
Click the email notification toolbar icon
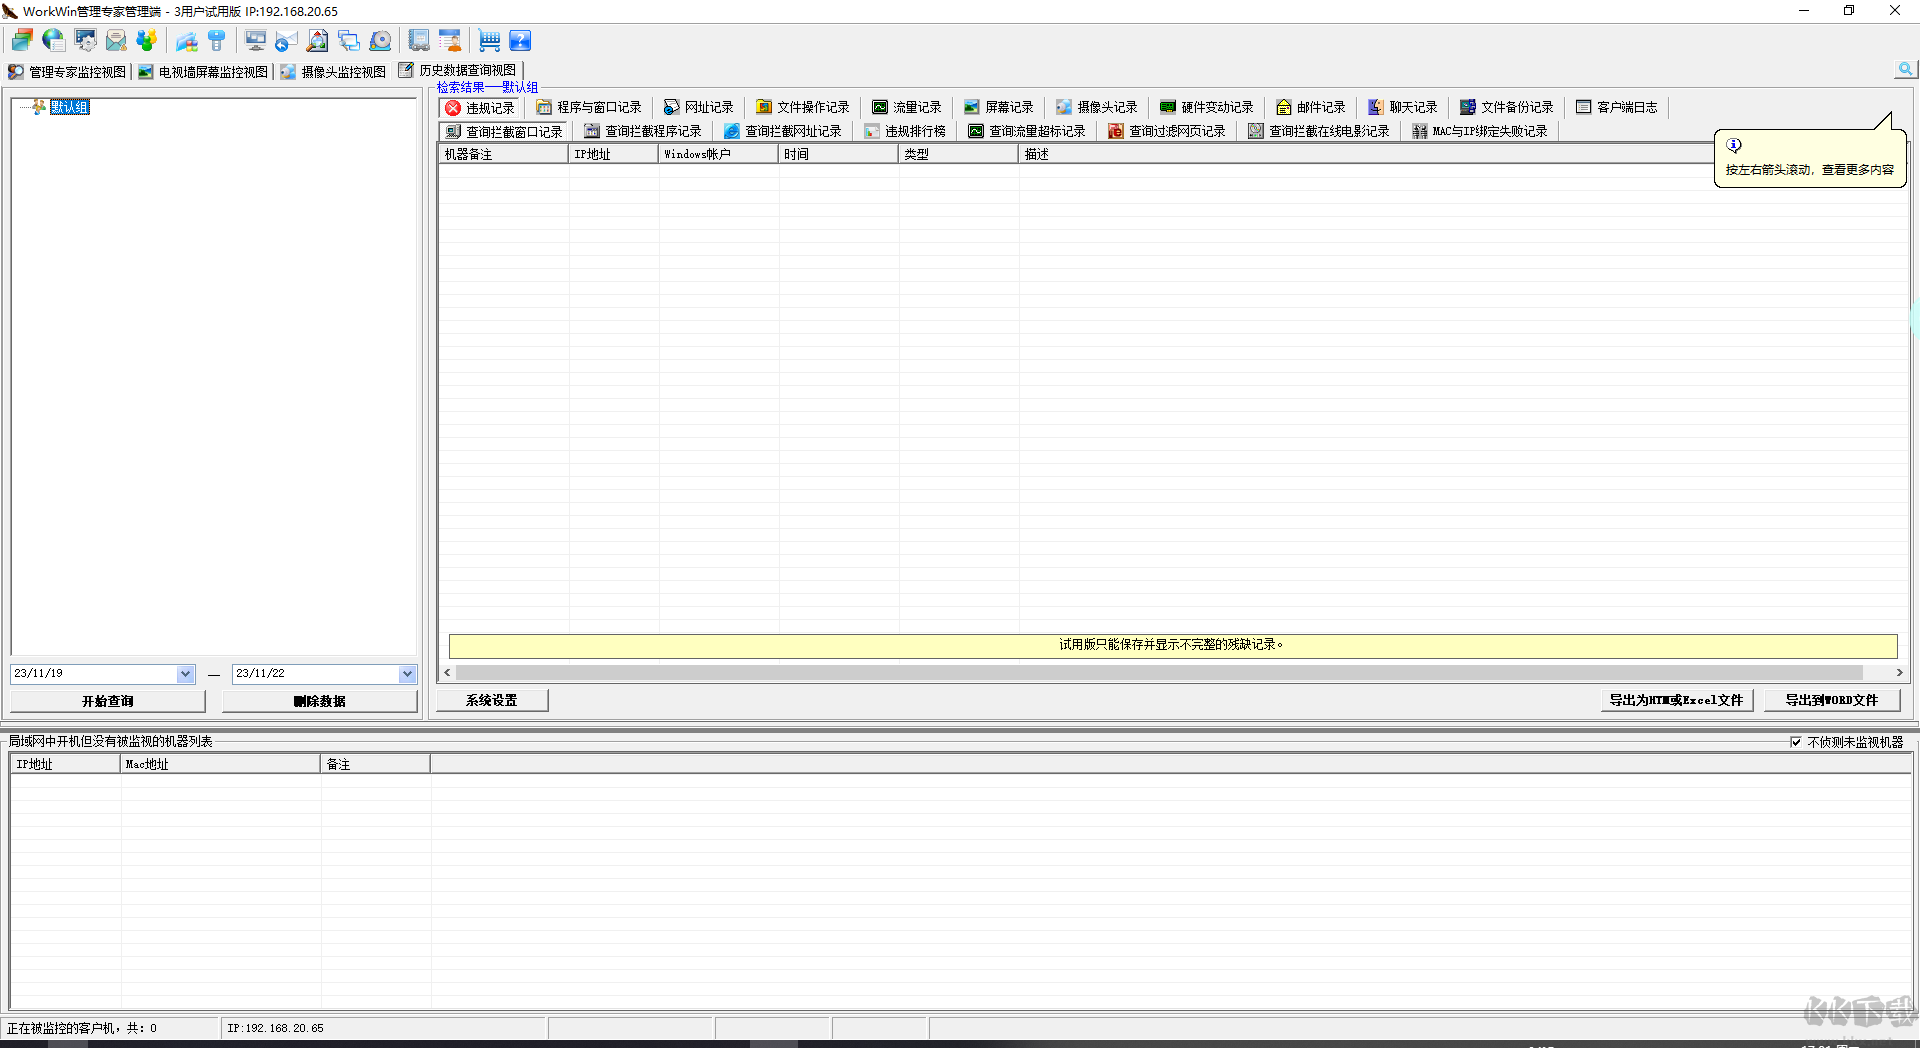[116, 40]
